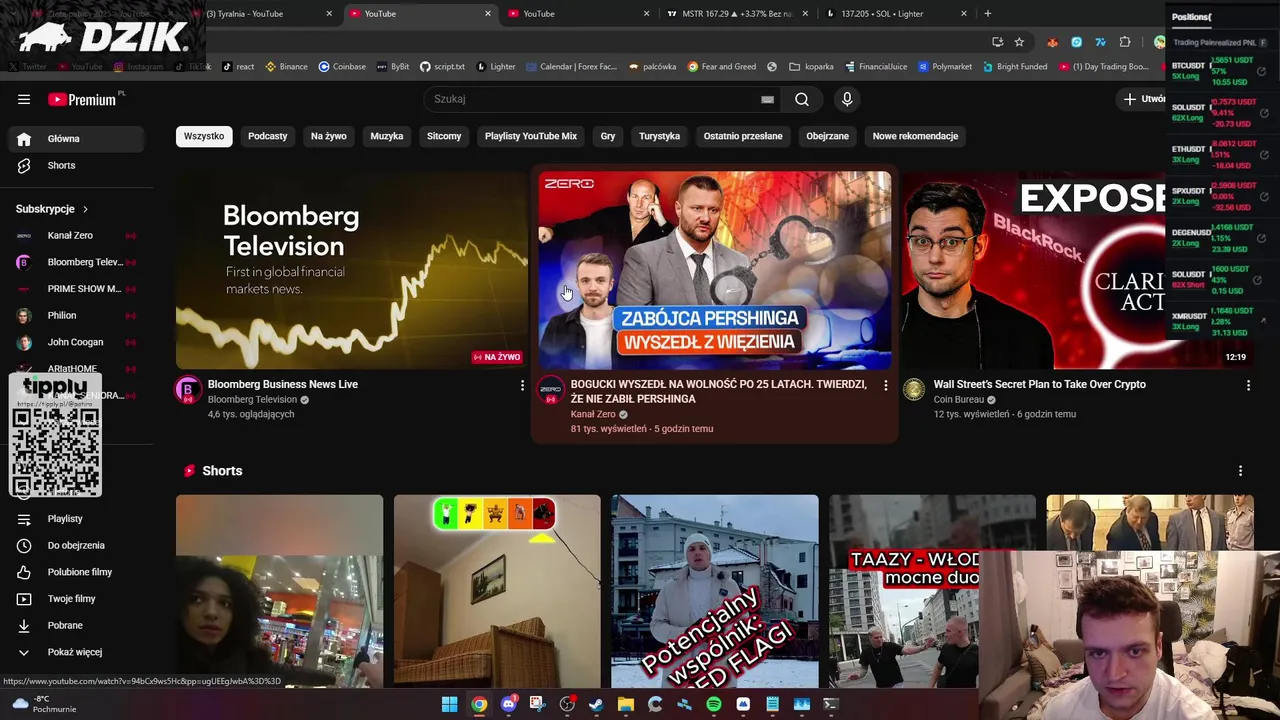The height and width of the screenshot is (720, 1280).
Task: Open File Explorer from the taskbar
Action: tap(625, 704)
